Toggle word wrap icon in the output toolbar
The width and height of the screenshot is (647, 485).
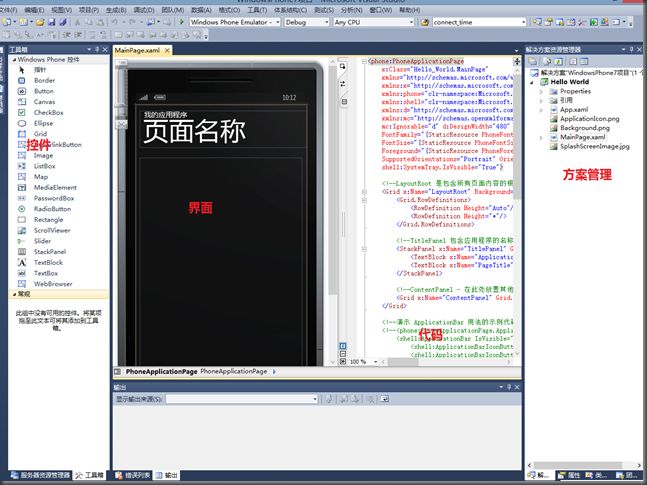[384, 399]
